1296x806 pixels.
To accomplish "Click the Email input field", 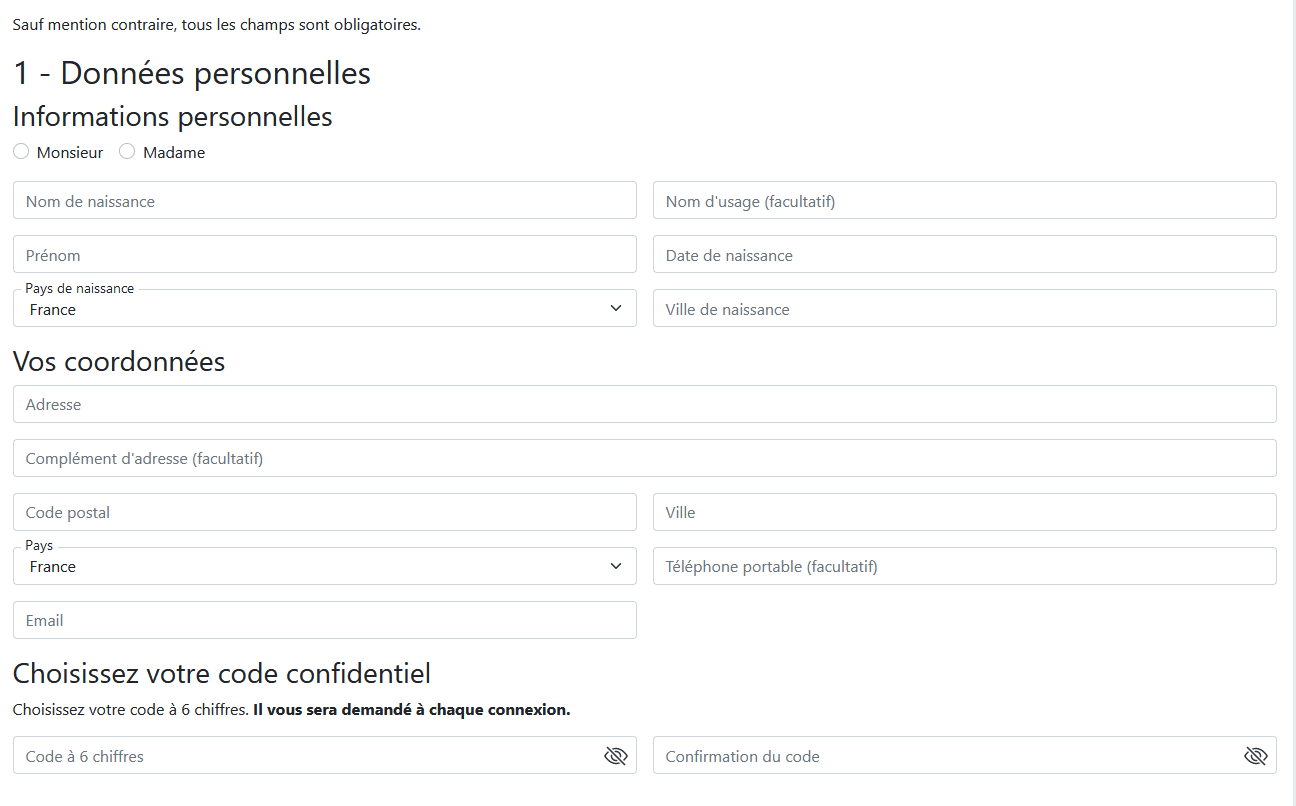I will [x=325, y=620].
